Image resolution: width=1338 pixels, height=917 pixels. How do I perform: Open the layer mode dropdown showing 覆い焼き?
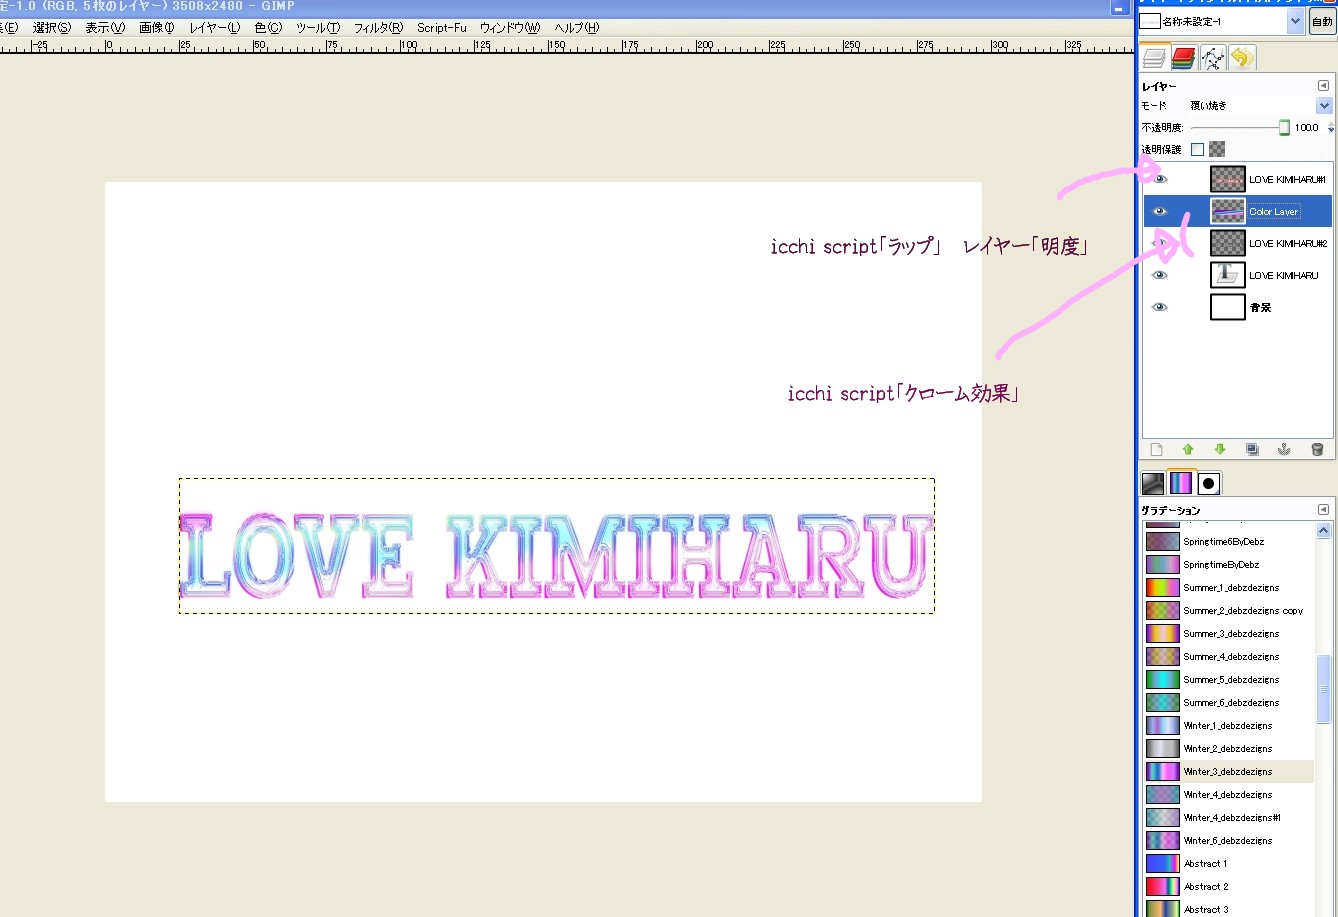(1260, 105)
